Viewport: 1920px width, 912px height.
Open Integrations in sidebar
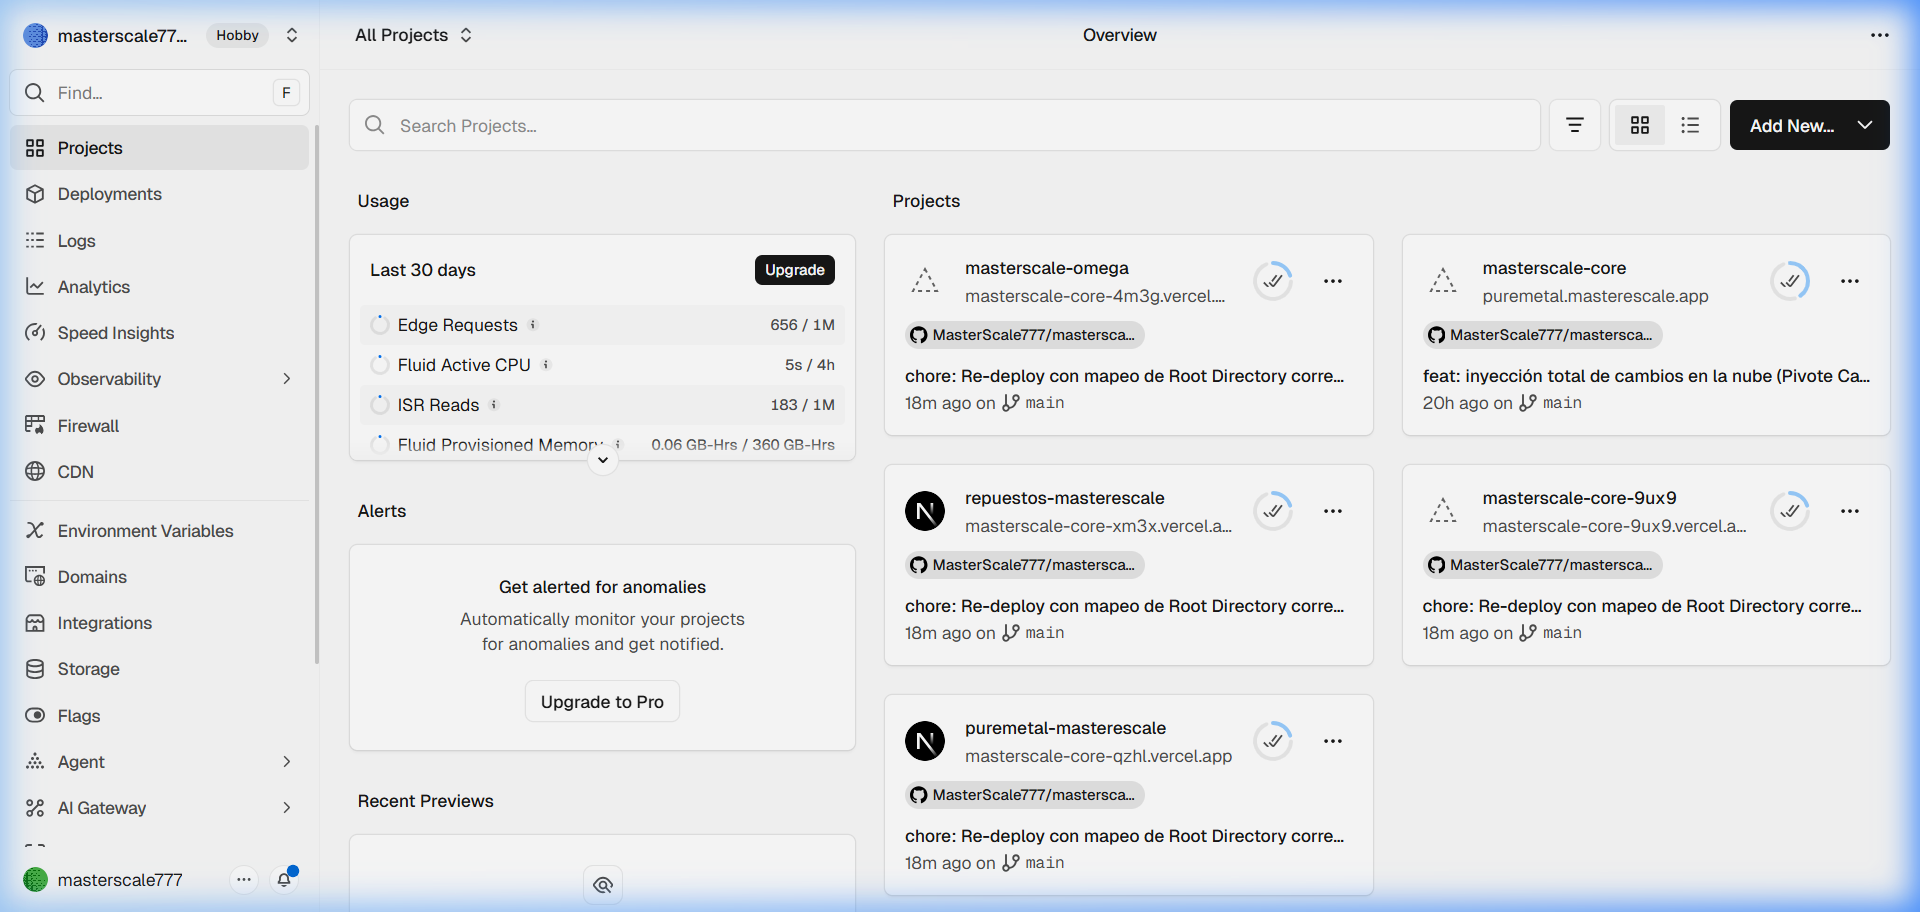[x=160, y=623]
